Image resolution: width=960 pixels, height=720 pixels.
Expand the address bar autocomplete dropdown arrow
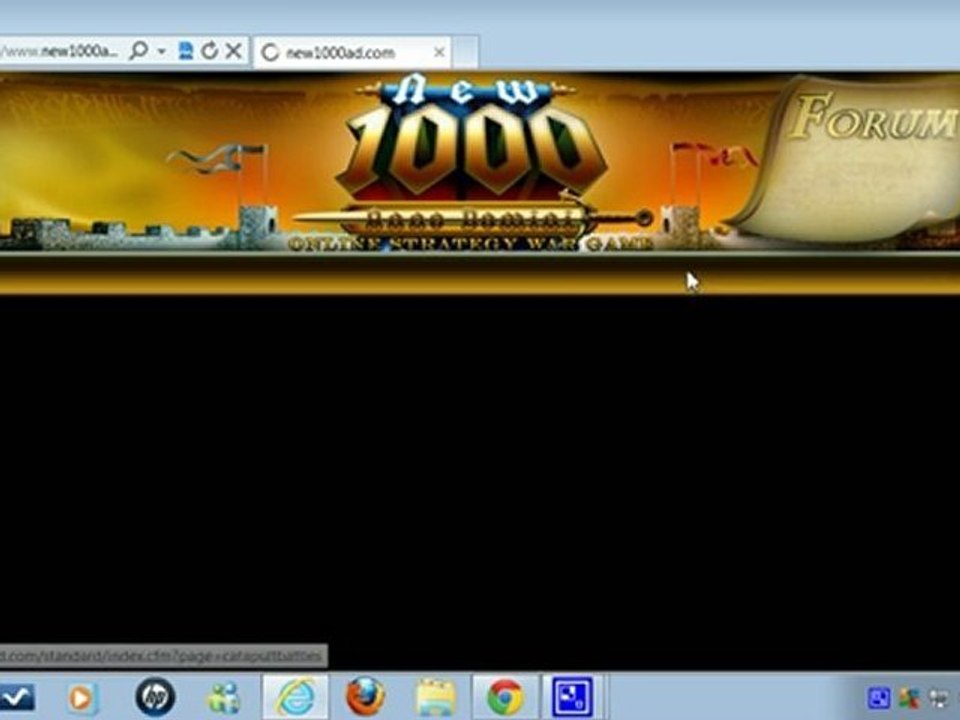(162, 51)
